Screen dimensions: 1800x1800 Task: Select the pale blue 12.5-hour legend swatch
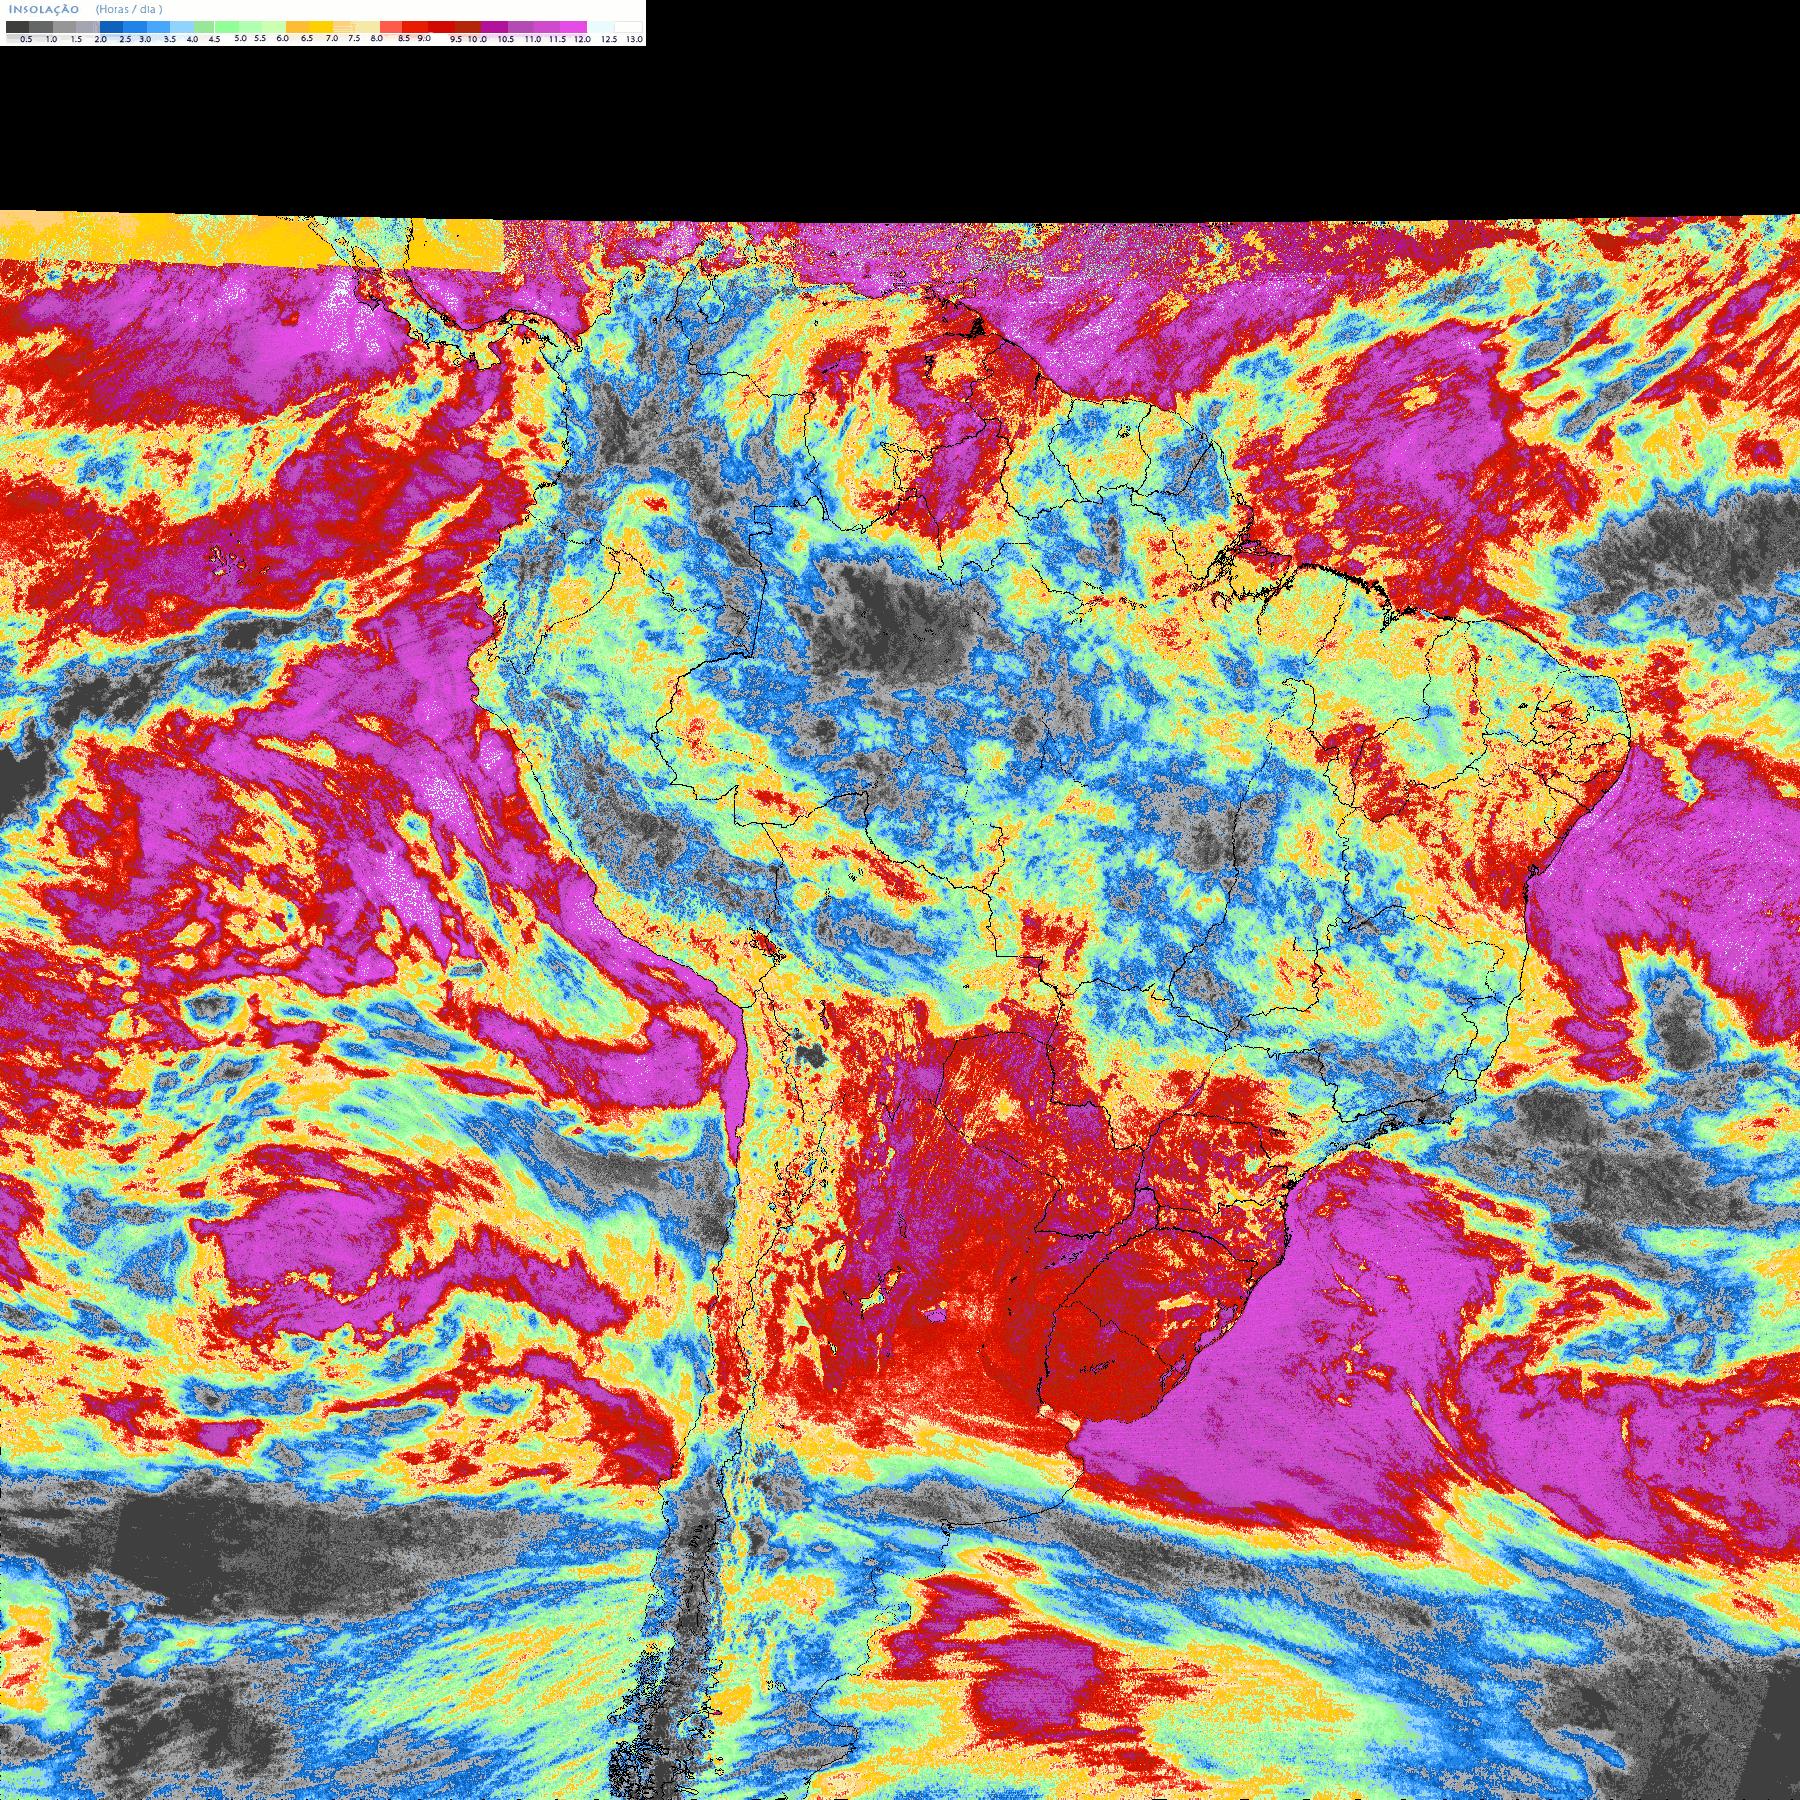(600, 27)
